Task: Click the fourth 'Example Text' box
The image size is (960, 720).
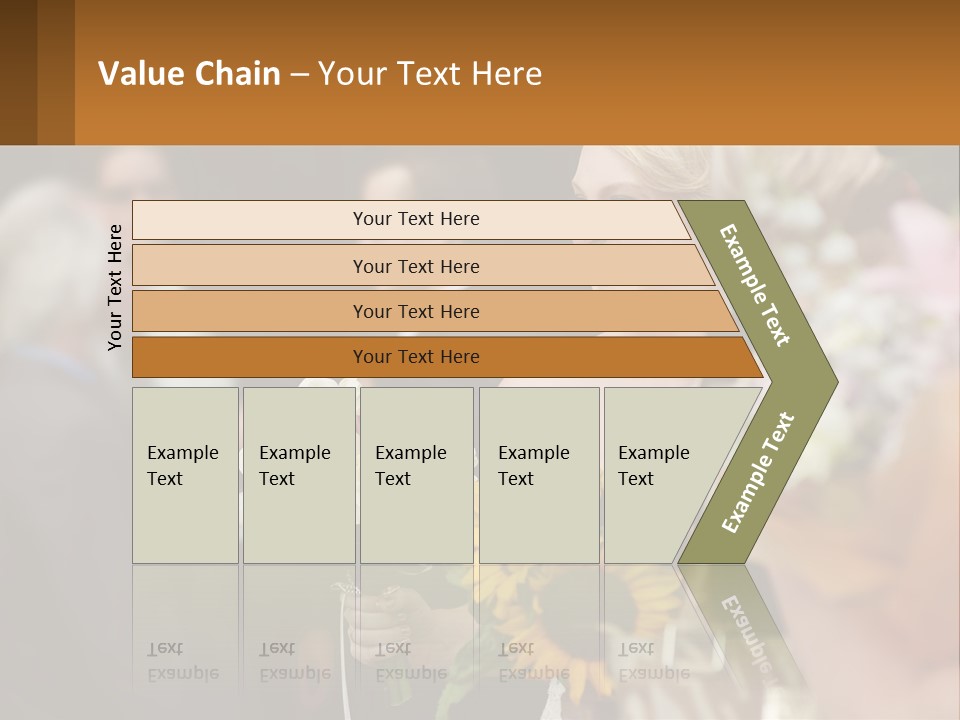Action: pyautogui.click(x=539, y=475)
